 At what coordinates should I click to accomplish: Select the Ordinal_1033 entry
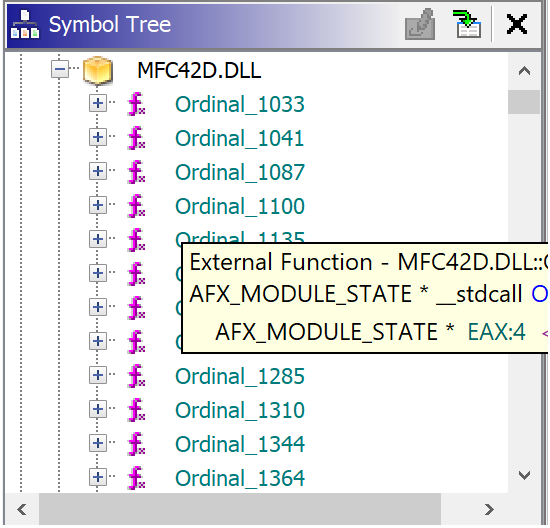[240, 104]
